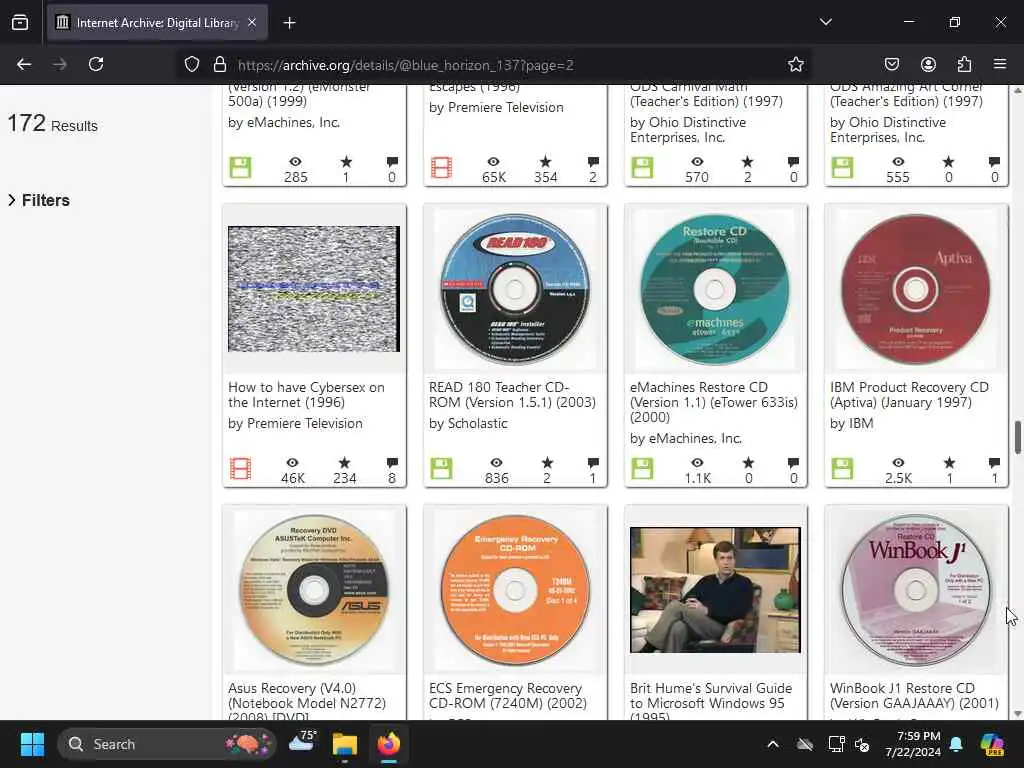Open Firefox application hamburger menu
Image resolution: width=1024 pixels, height=768 pixels.
tap(1000, 64)
